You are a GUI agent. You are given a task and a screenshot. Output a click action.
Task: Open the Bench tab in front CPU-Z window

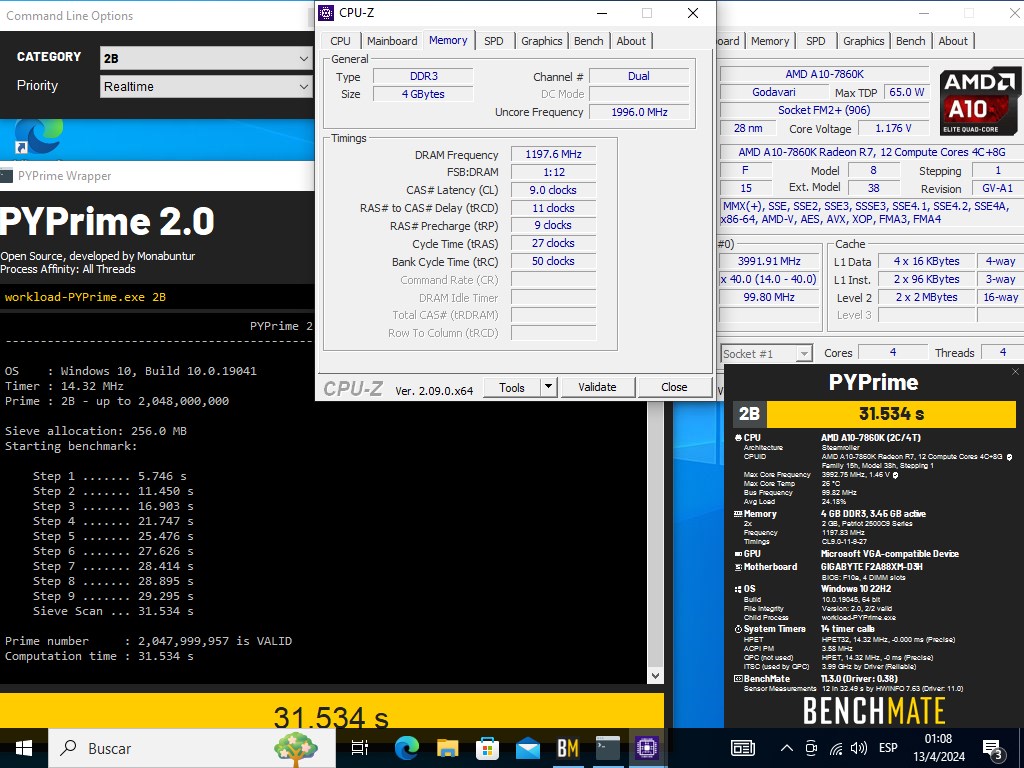588,40
